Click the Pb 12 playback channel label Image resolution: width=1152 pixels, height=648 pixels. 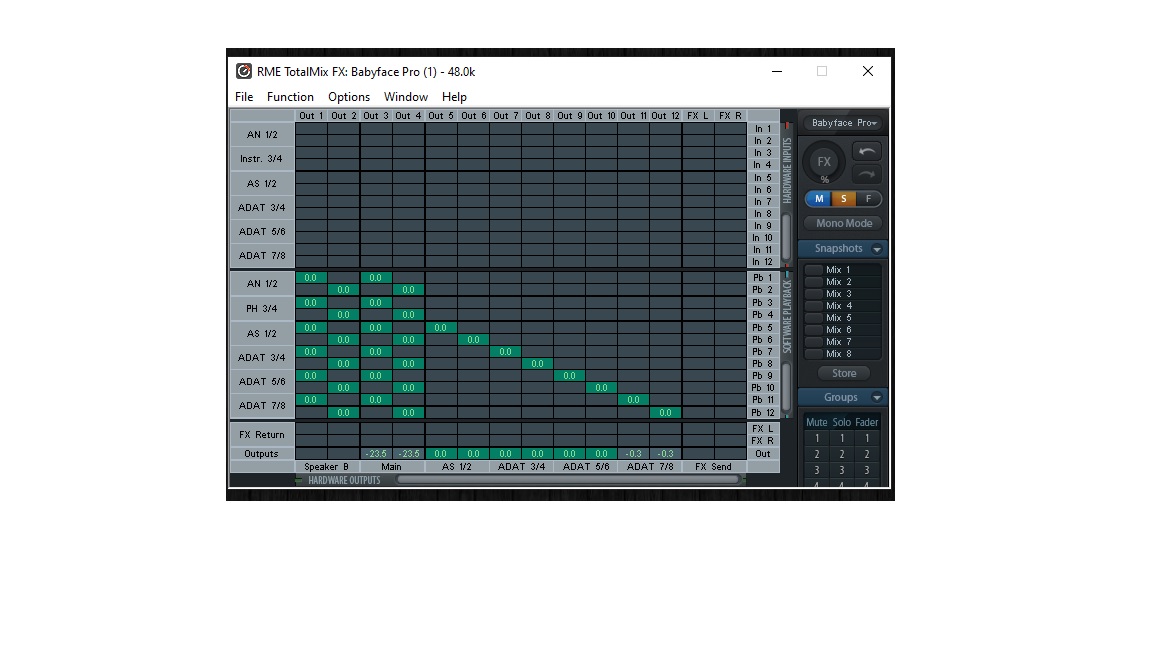pos(763,413)
